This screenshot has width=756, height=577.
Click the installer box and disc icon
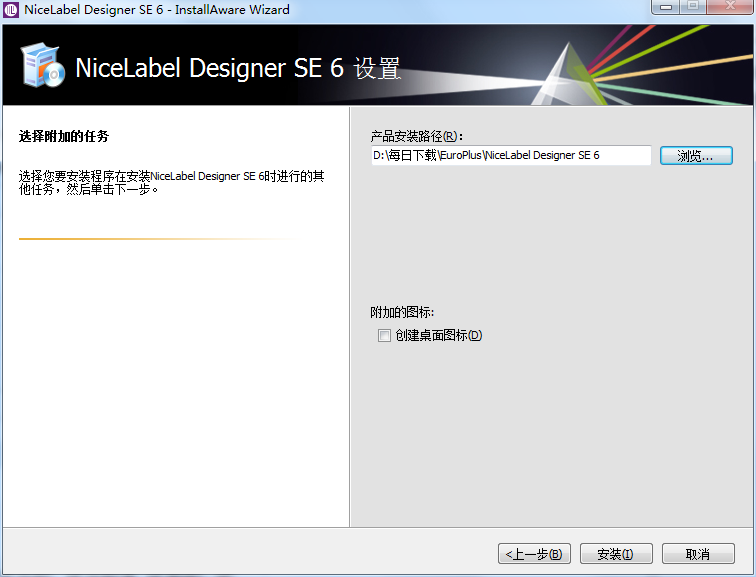43,66
